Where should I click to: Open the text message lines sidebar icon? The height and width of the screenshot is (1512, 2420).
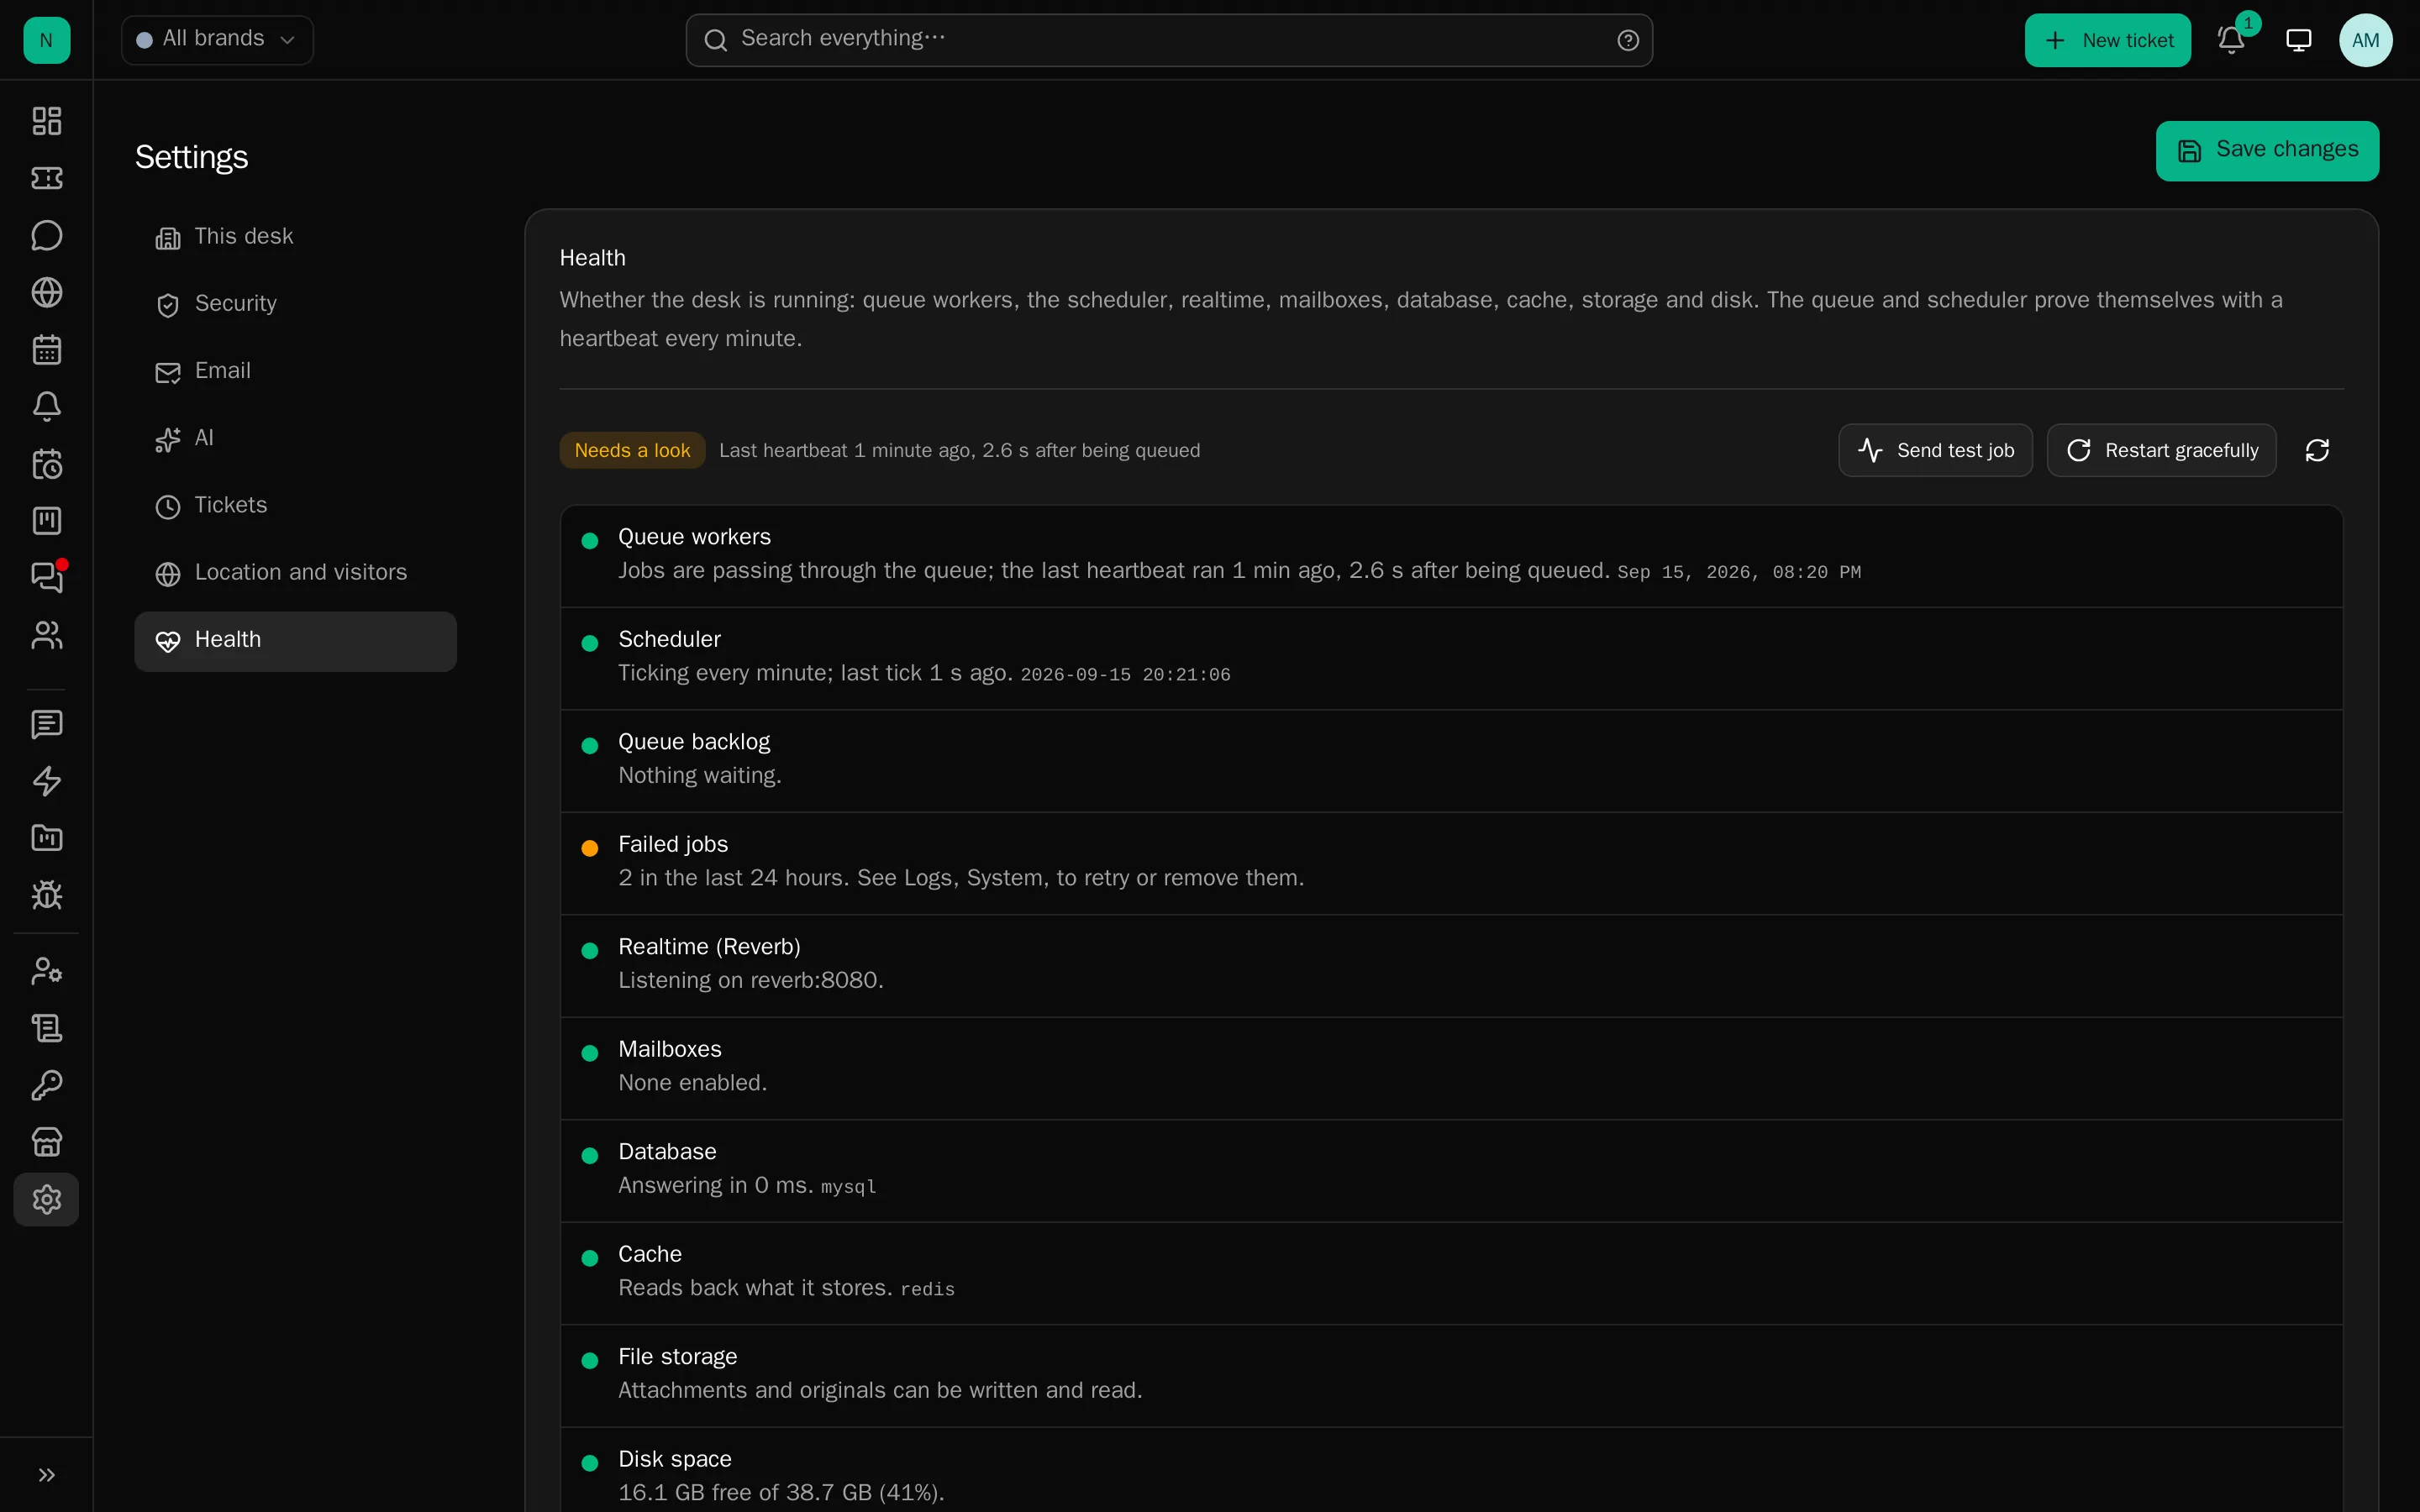[x=47, y=724]
